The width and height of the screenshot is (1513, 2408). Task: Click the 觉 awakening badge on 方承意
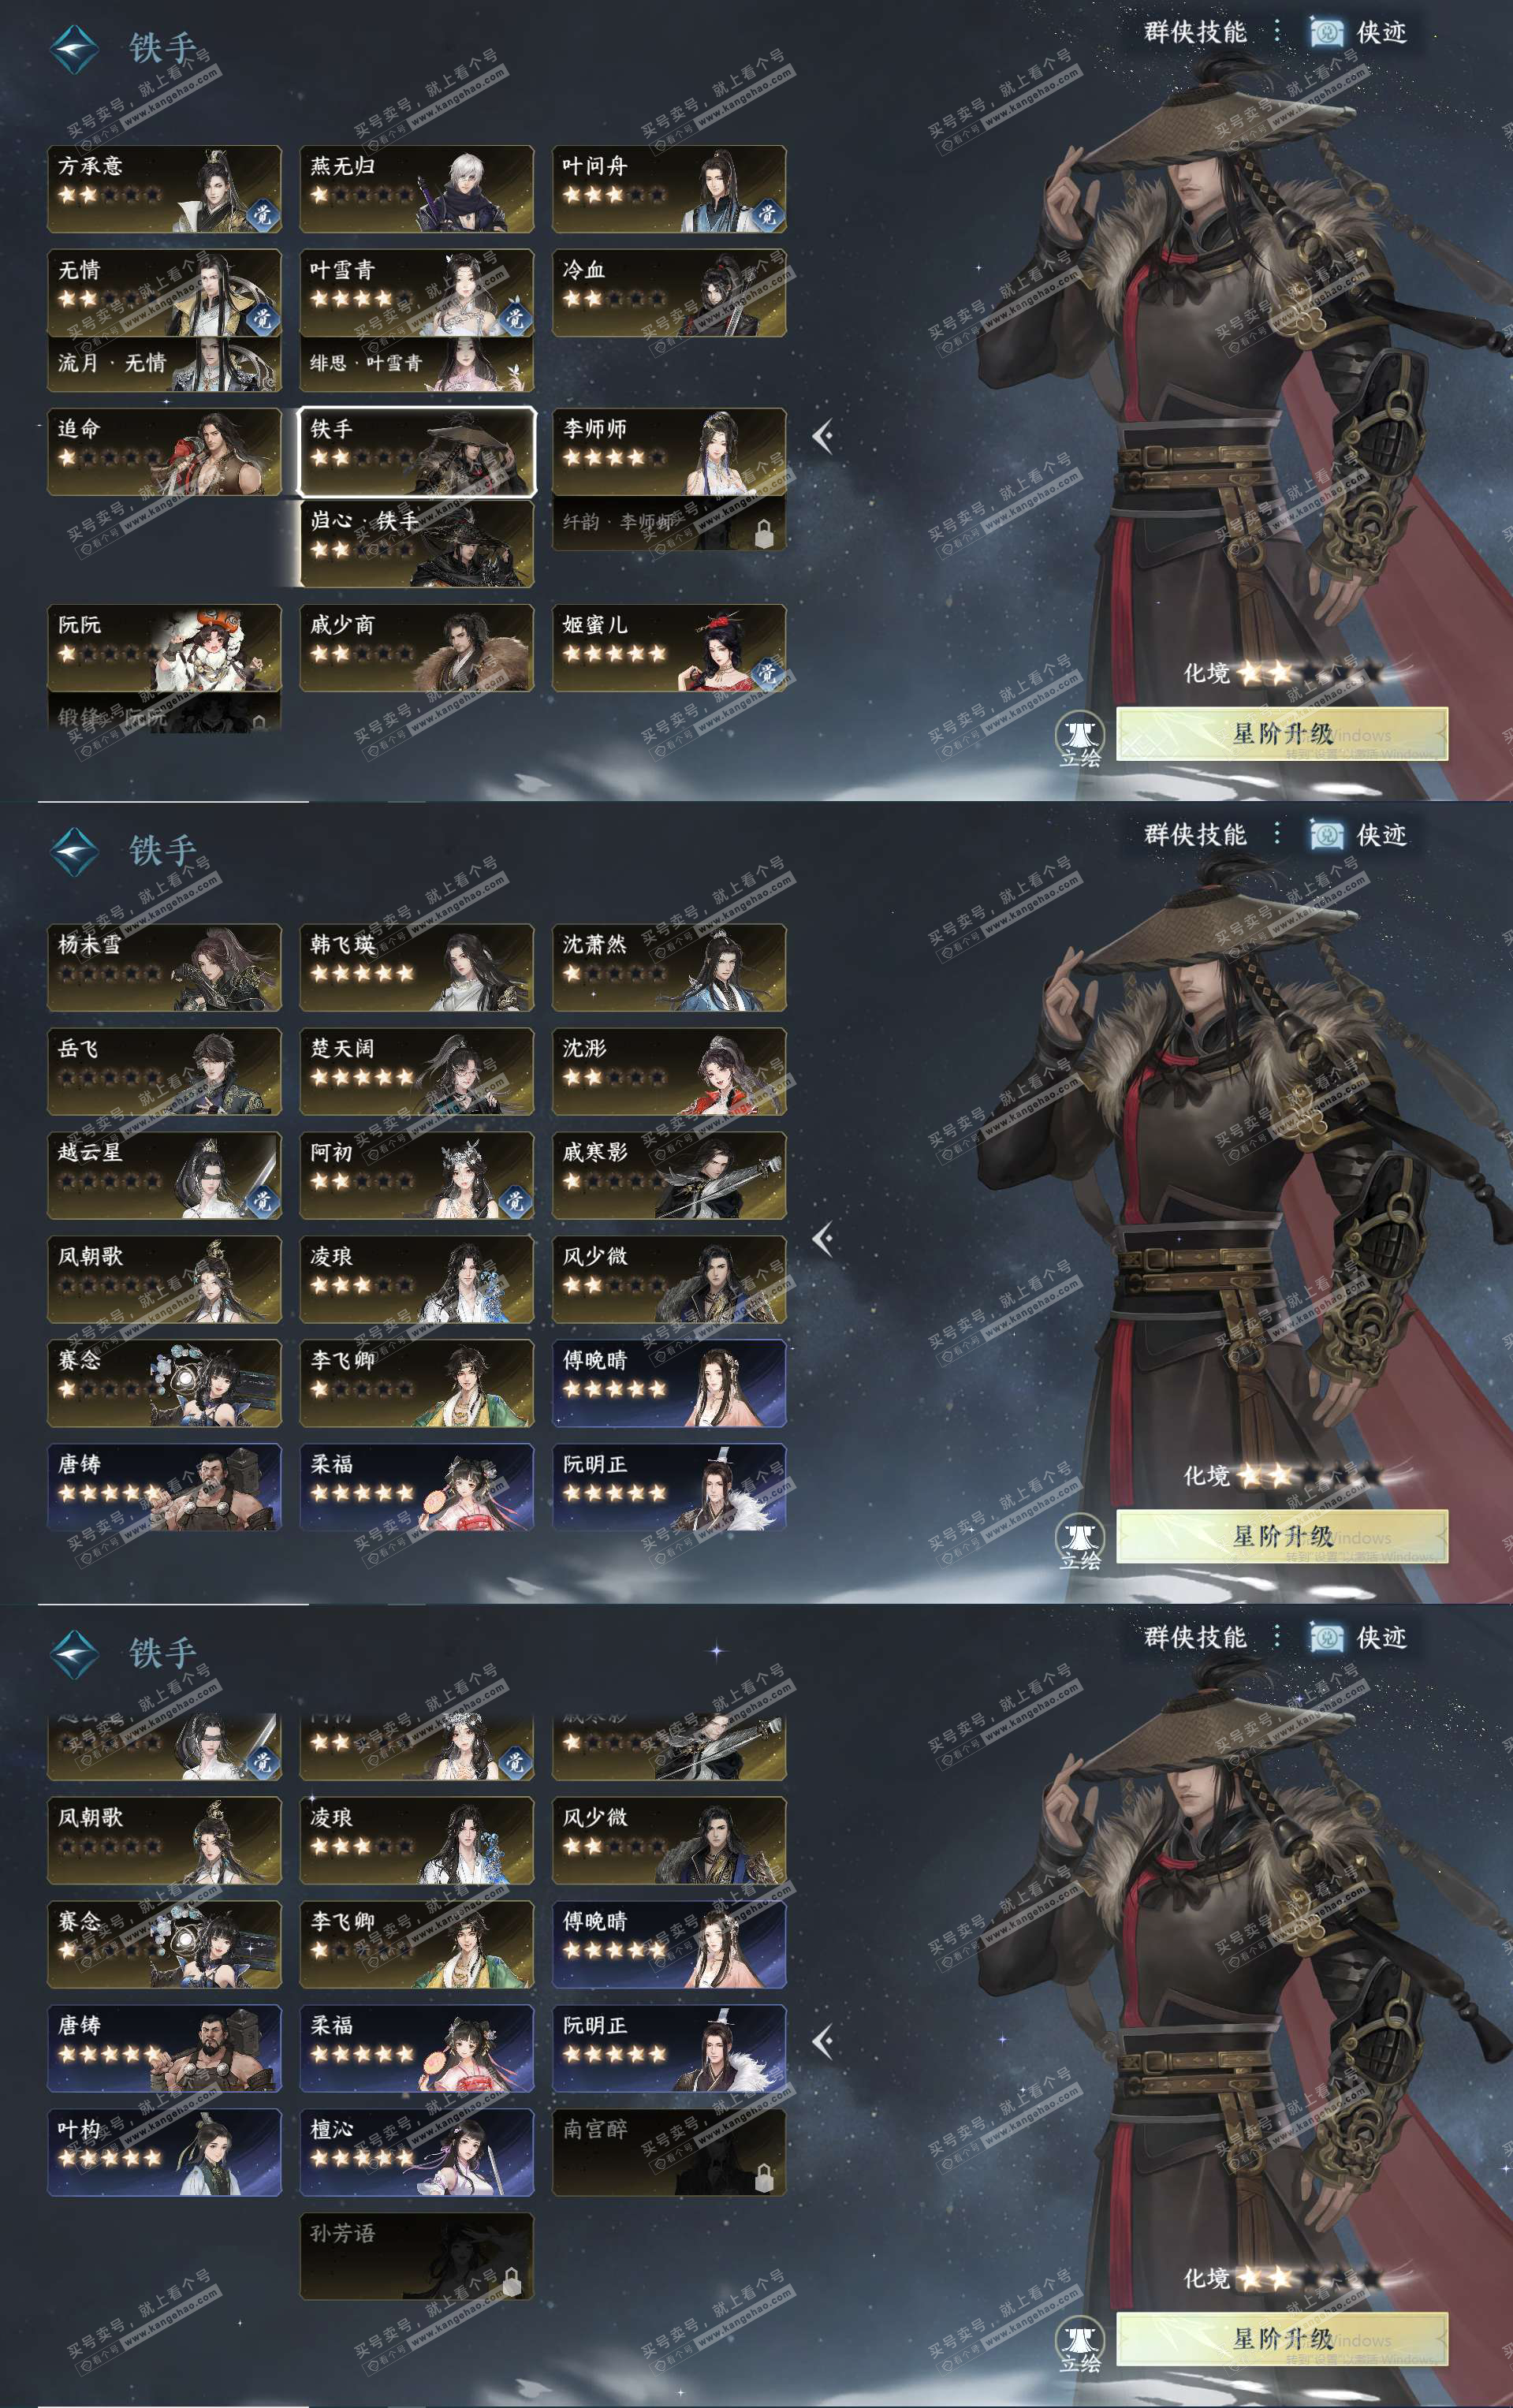pos(262,214)
